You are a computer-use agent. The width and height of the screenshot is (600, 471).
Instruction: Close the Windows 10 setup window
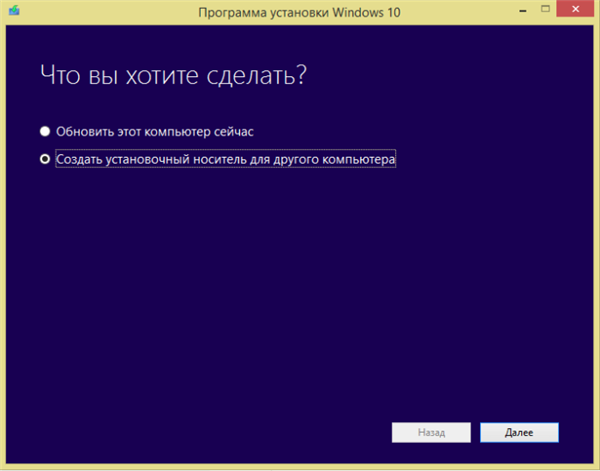click(x=575, y=9)
